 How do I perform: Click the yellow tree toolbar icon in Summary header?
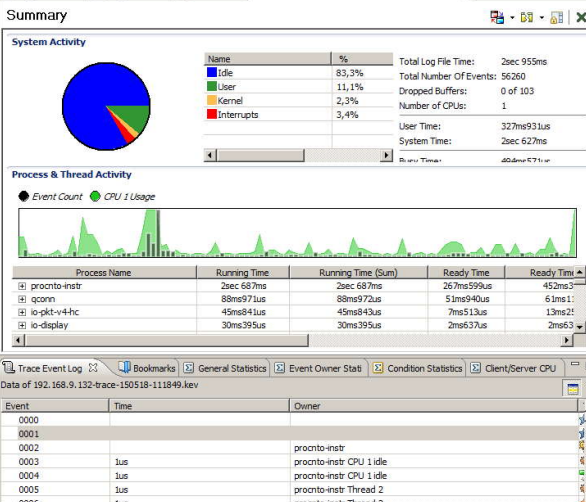(527, 17)
